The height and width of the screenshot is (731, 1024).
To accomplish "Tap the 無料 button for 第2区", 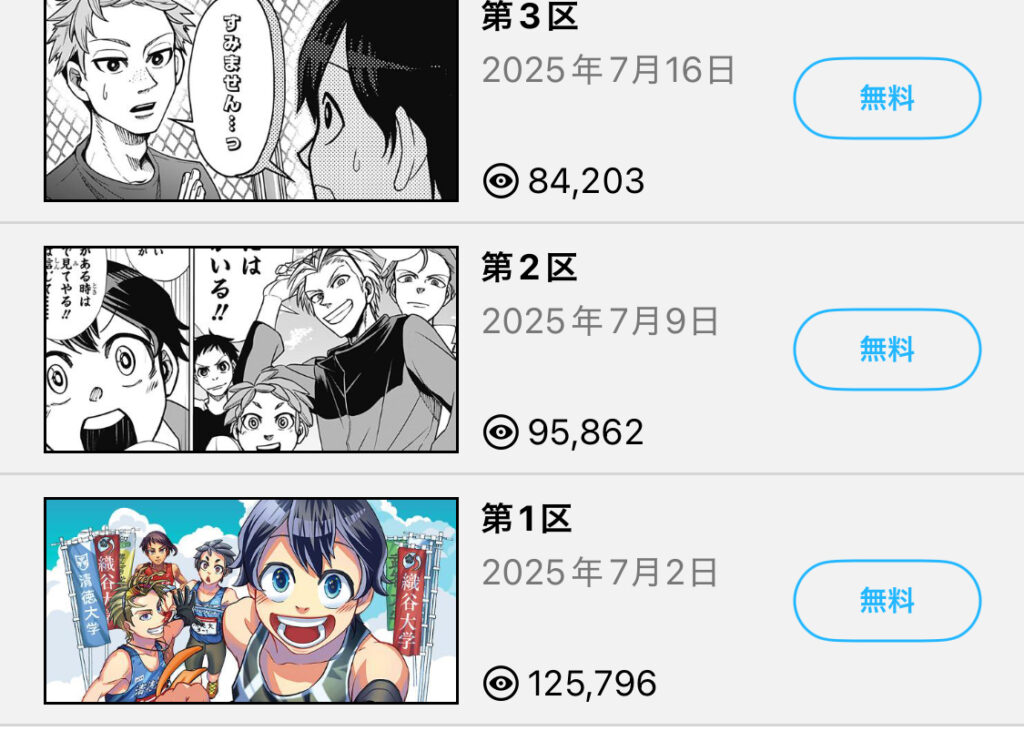I will point(887,349).
